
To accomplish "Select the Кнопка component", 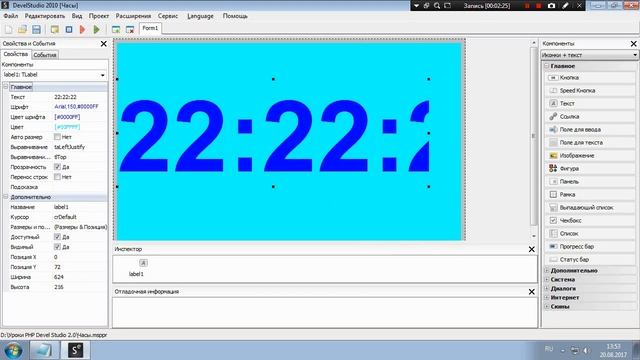I will click(589, 78).
